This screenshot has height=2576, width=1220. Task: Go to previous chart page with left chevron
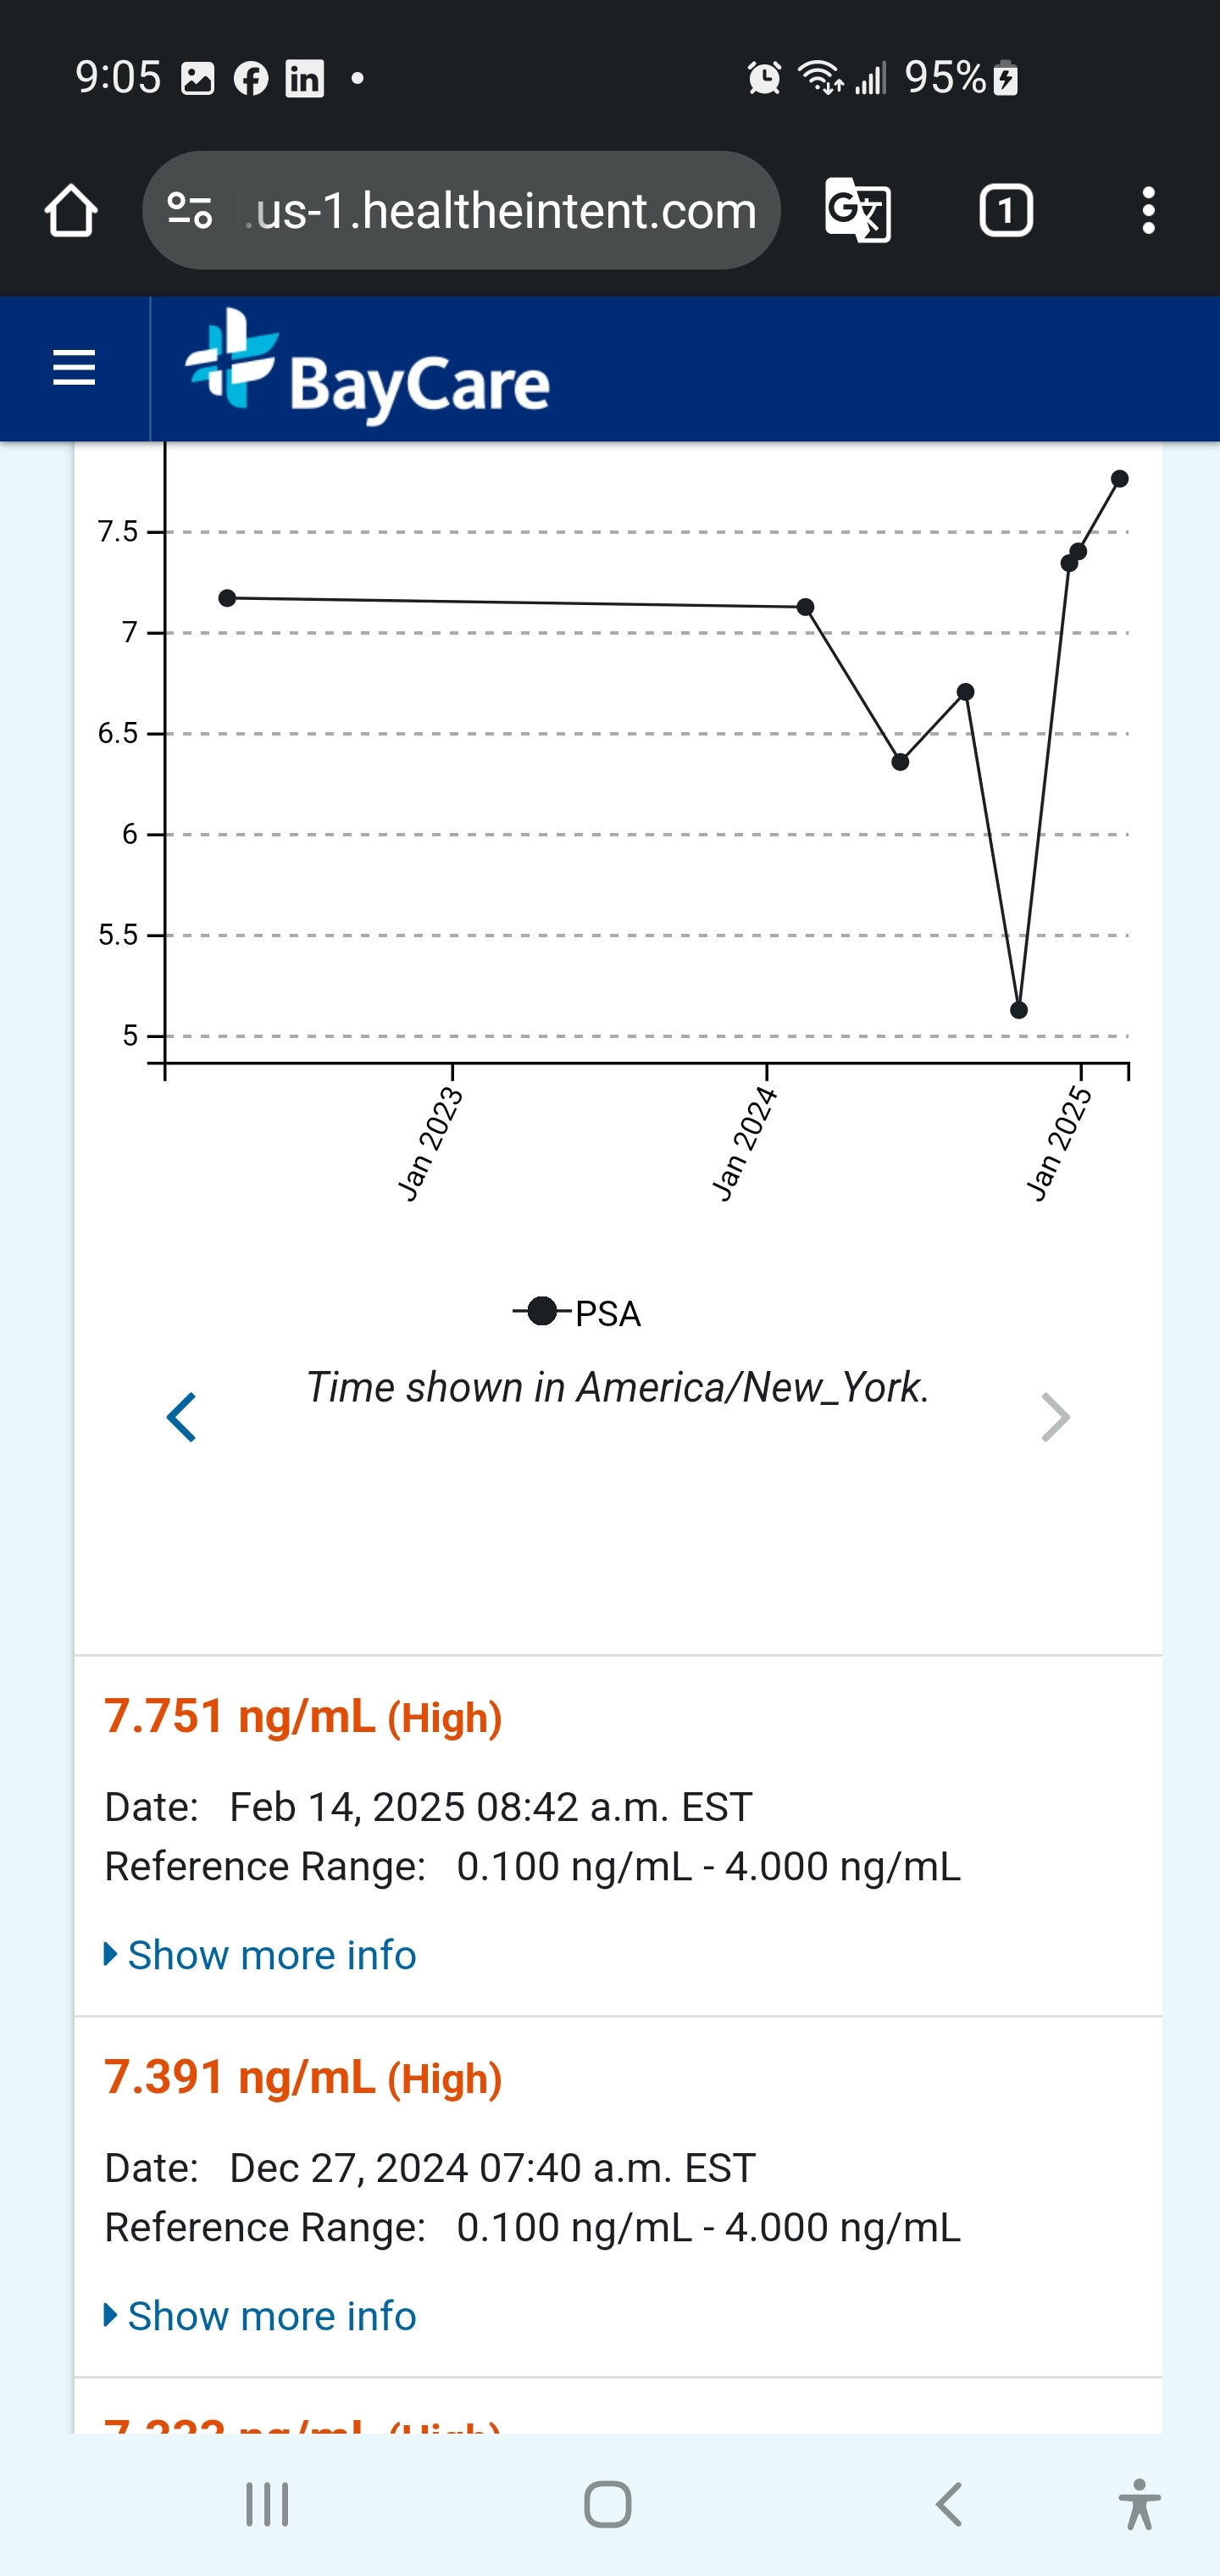click(181, 1417)
